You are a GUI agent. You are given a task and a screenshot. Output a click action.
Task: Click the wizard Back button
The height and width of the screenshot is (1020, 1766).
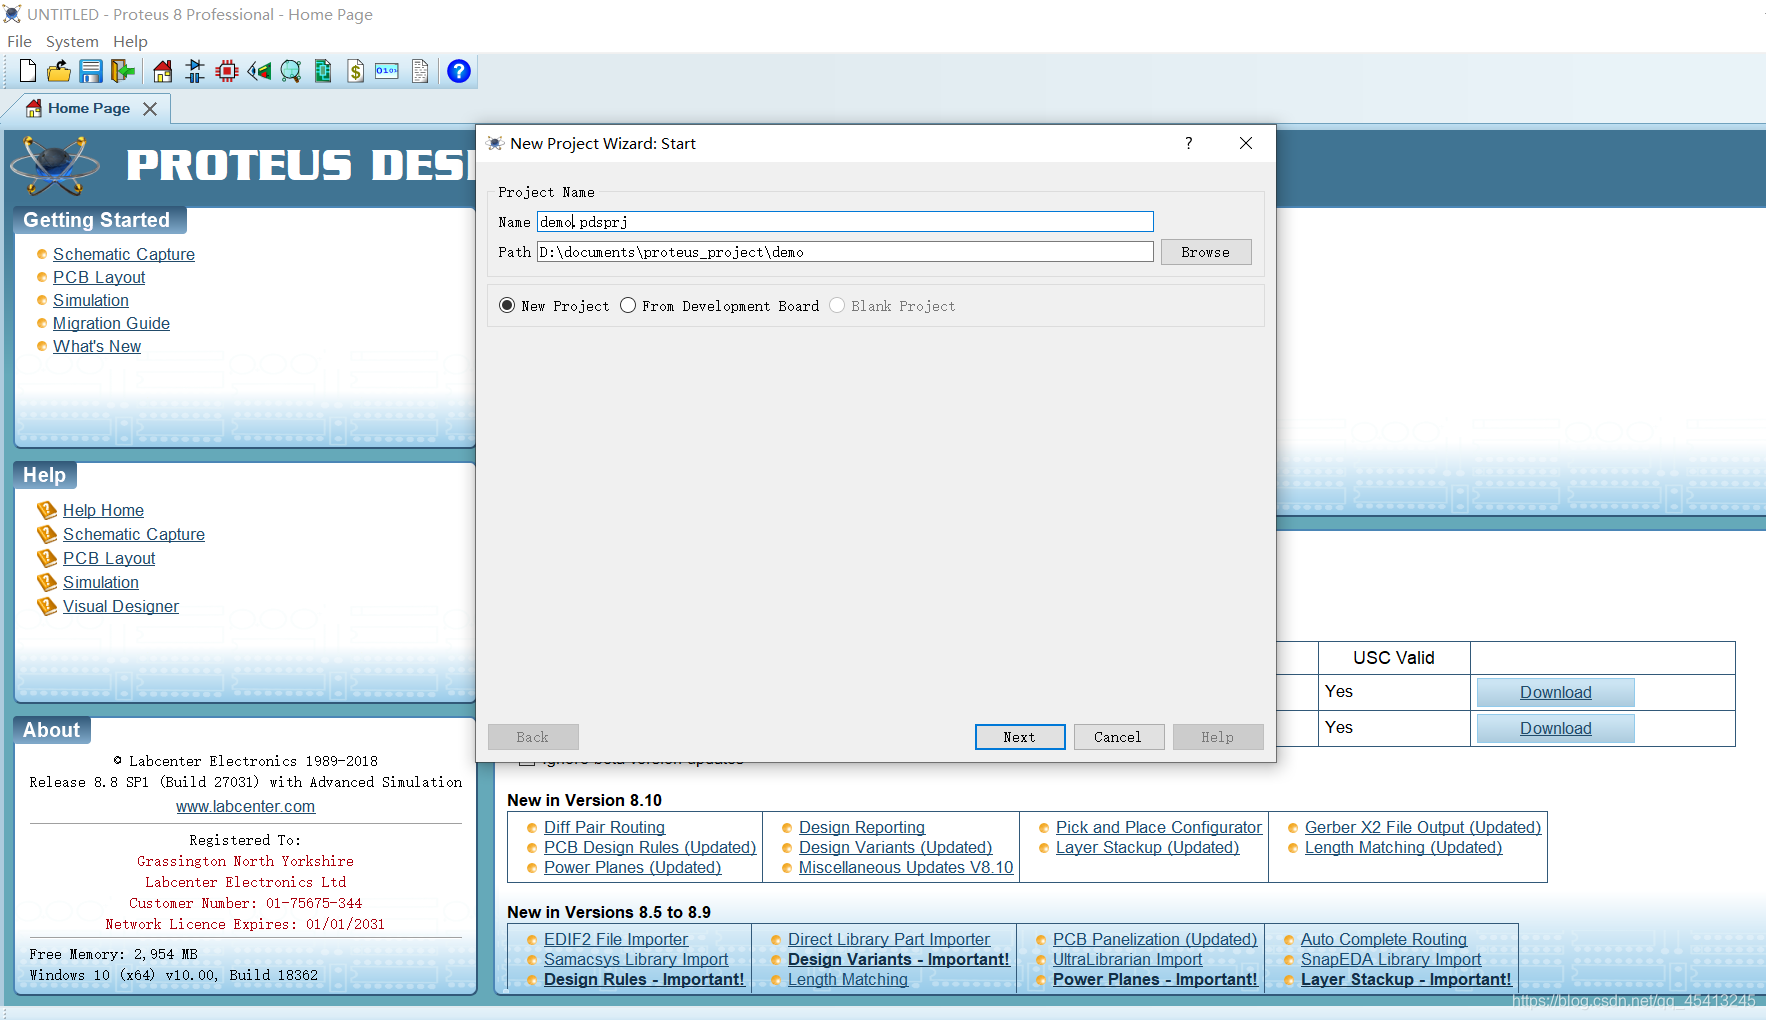pos(533,737)
